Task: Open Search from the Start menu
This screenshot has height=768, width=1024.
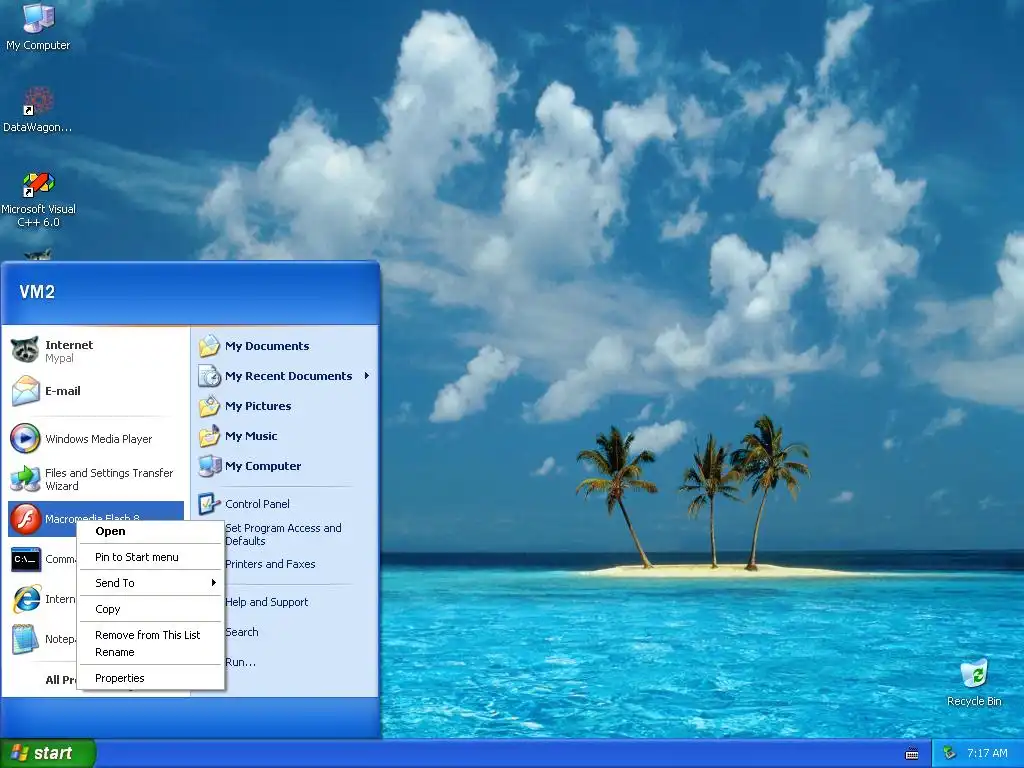Action: click(x=242, y=632)
